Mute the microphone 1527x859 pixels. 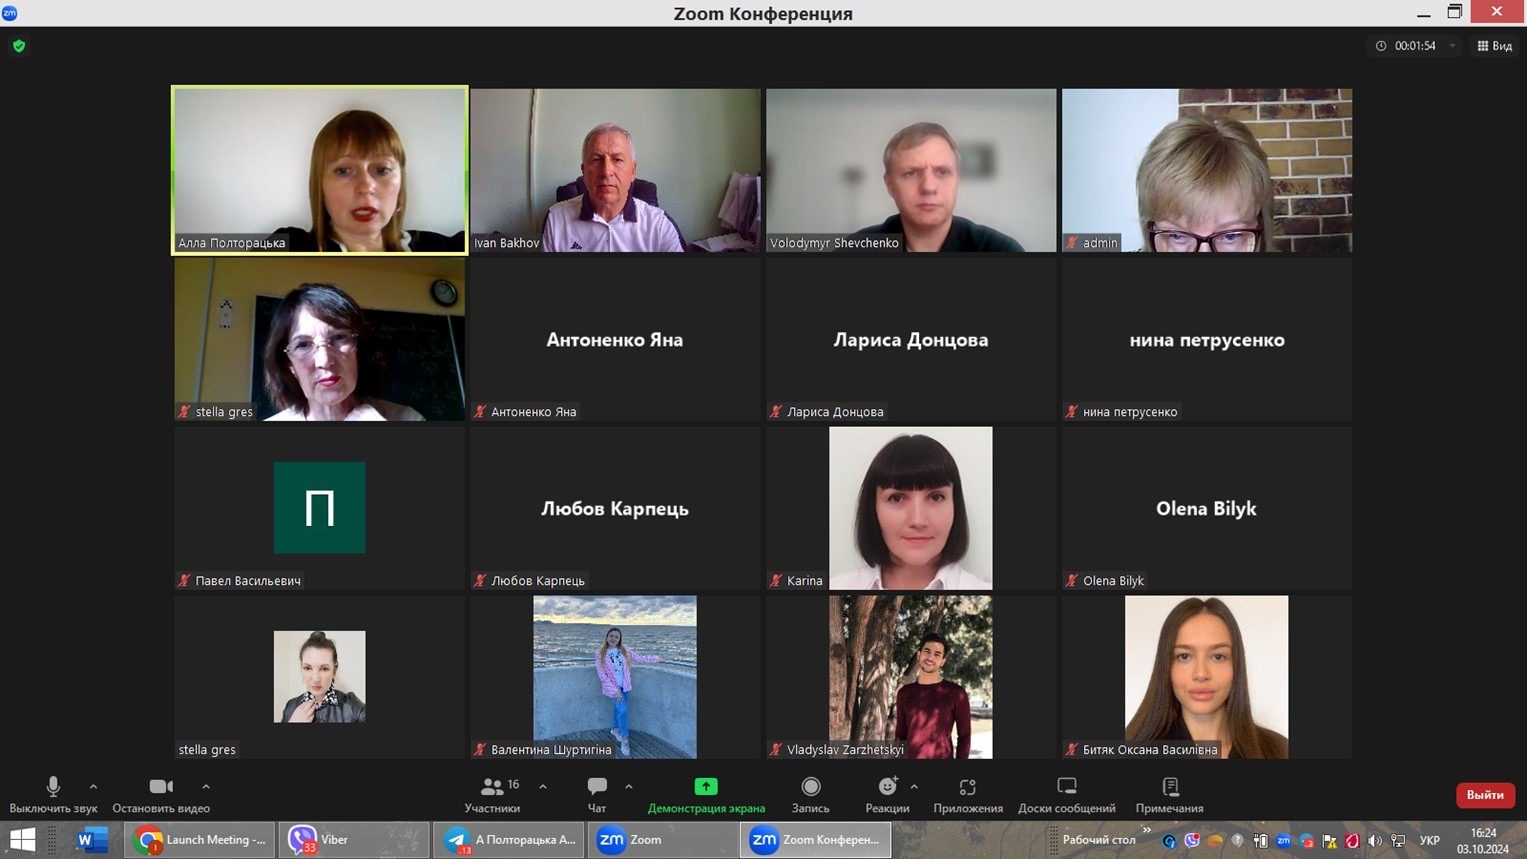coord(53,788)
